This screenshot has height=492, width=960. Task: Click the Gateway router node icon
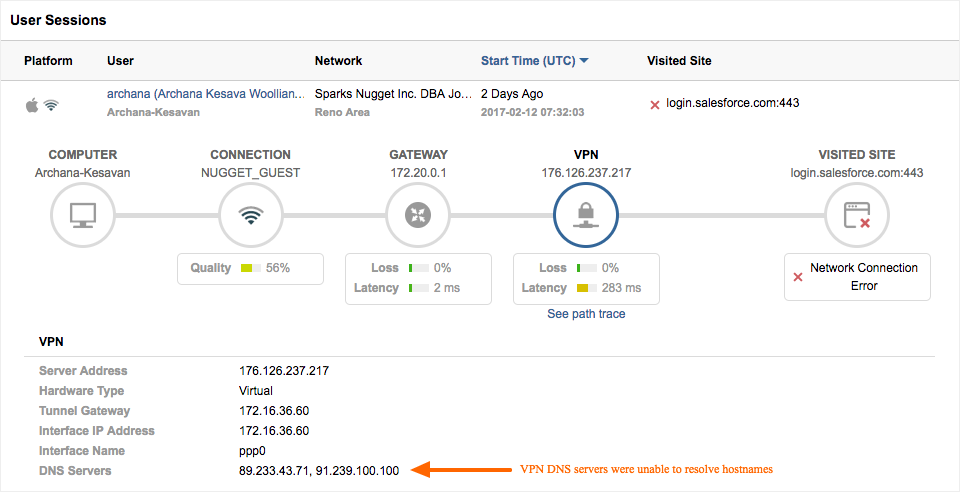coord(418,215)
